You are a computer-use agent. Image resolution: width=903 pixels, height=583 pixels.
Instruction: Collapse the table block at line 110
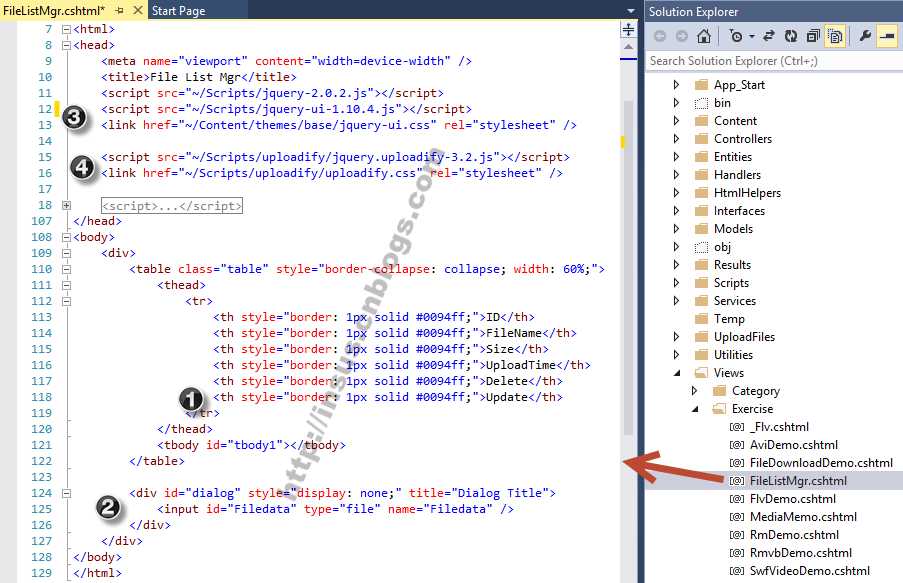tap(66, 270)
